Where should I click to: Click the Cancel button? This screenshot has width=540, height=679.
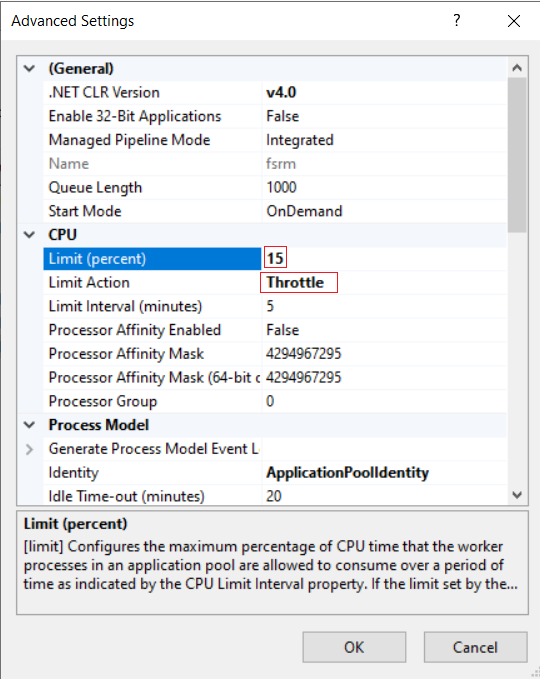click(475, 647)
